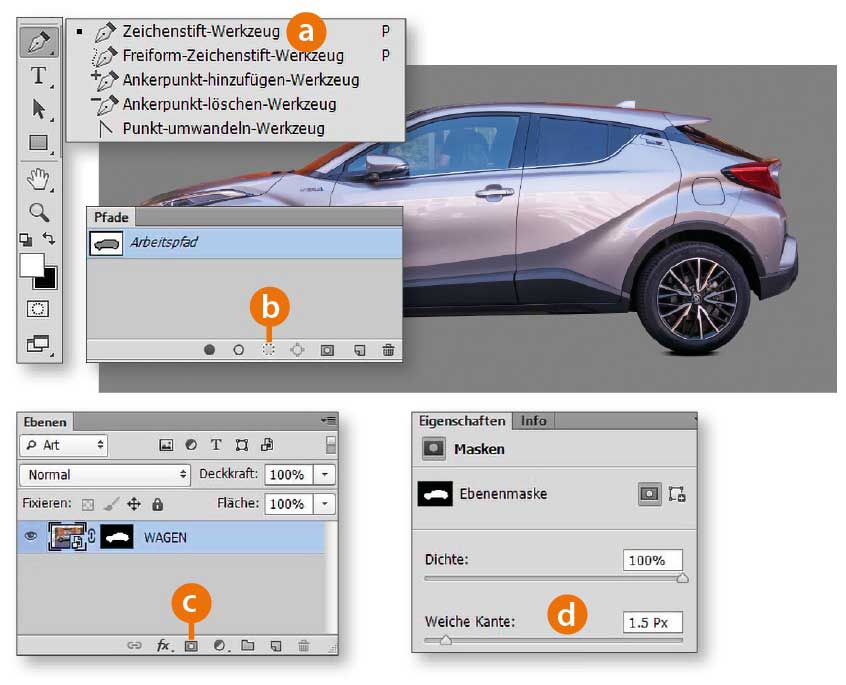Screen dimensions: 846x685
Task: Load path as selection icon
Action: 268,350
